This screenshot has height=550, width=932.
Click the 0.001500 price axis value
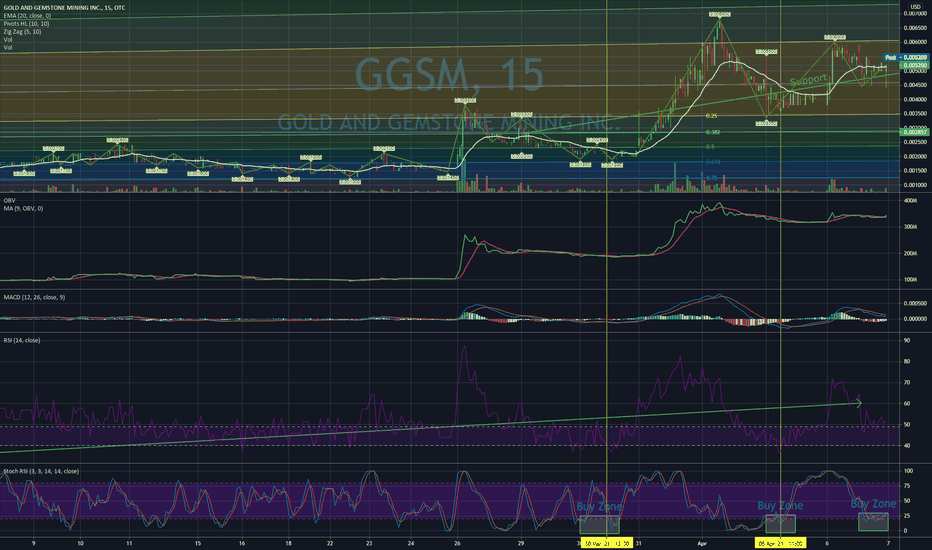pos(915,171)
